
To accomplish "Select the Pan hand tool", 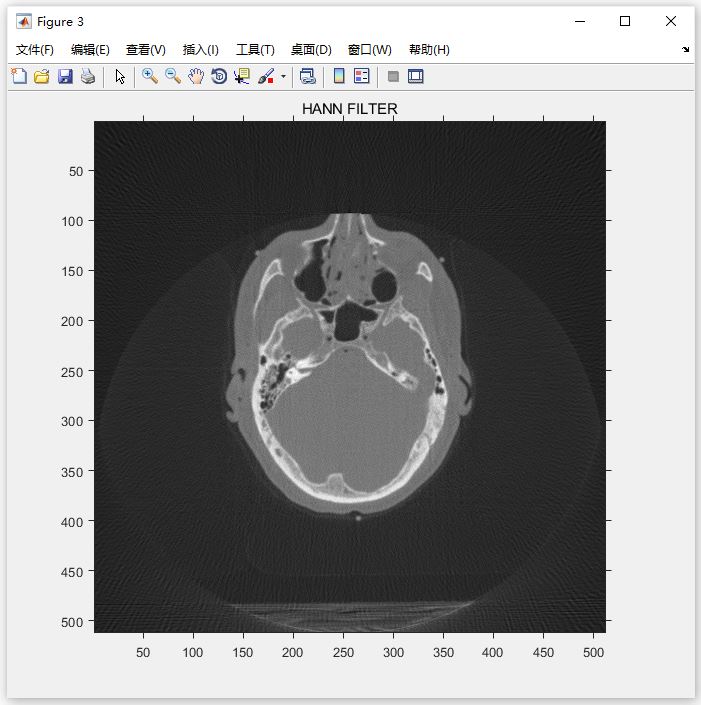I will pyautogui.click(x=196, y=76).
